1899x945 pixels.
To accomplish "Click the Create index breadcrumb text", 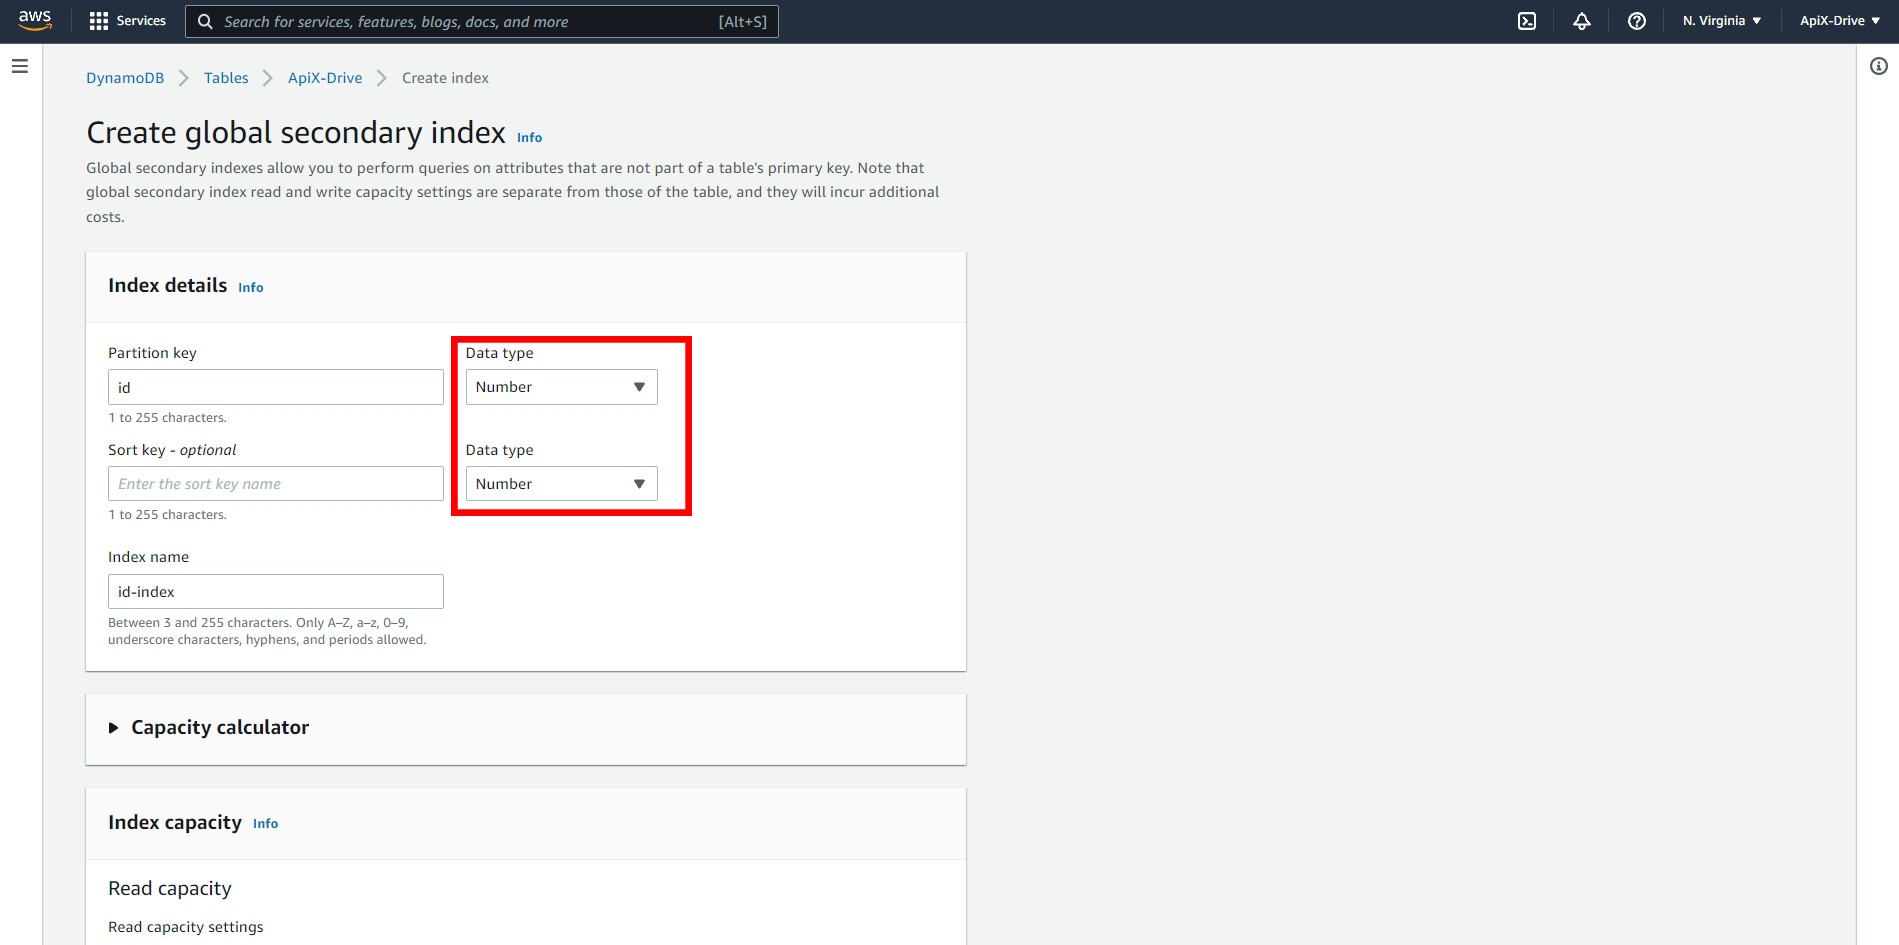I will (x=445, y=78).
